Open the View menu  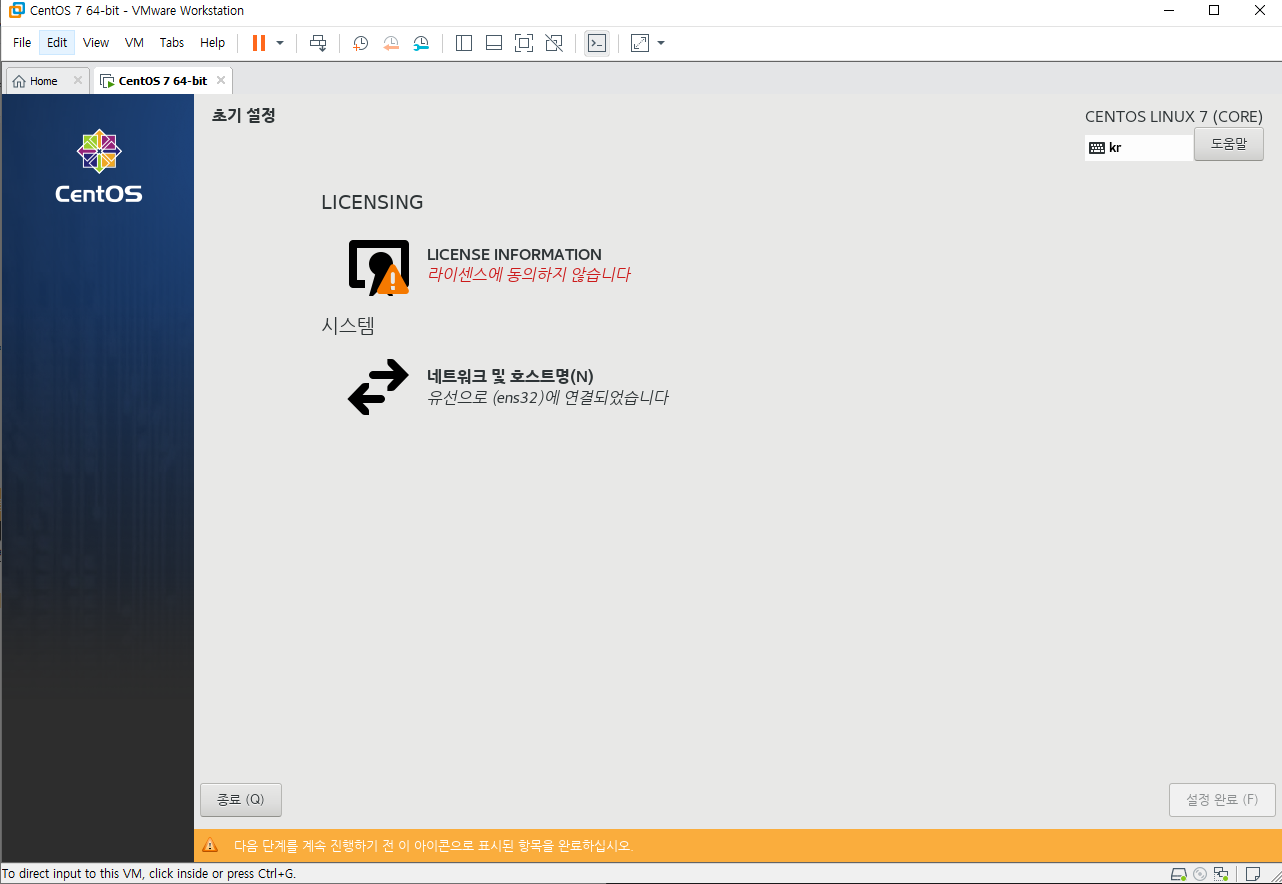pos(96,43)
